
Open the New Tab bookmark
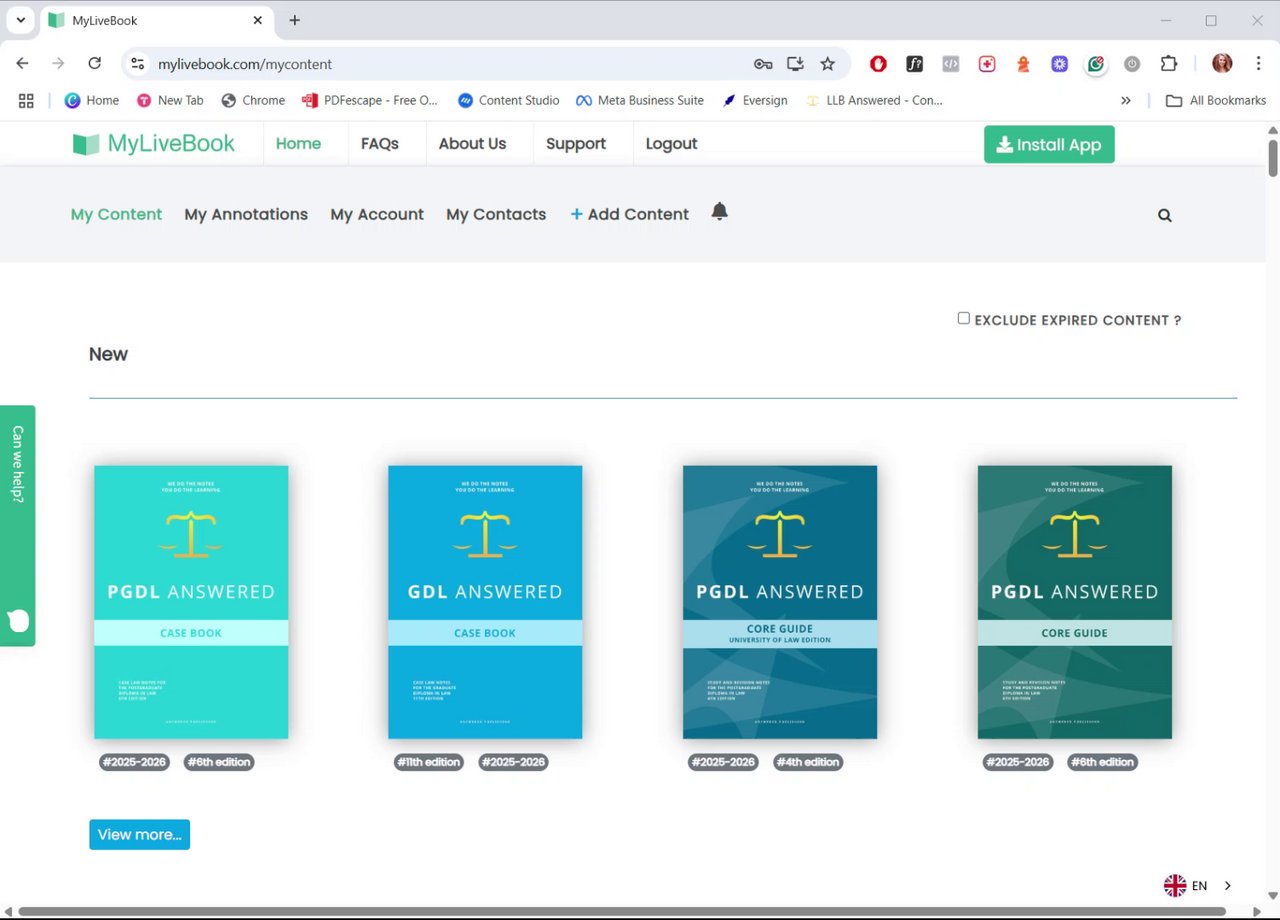pos(170,100)
